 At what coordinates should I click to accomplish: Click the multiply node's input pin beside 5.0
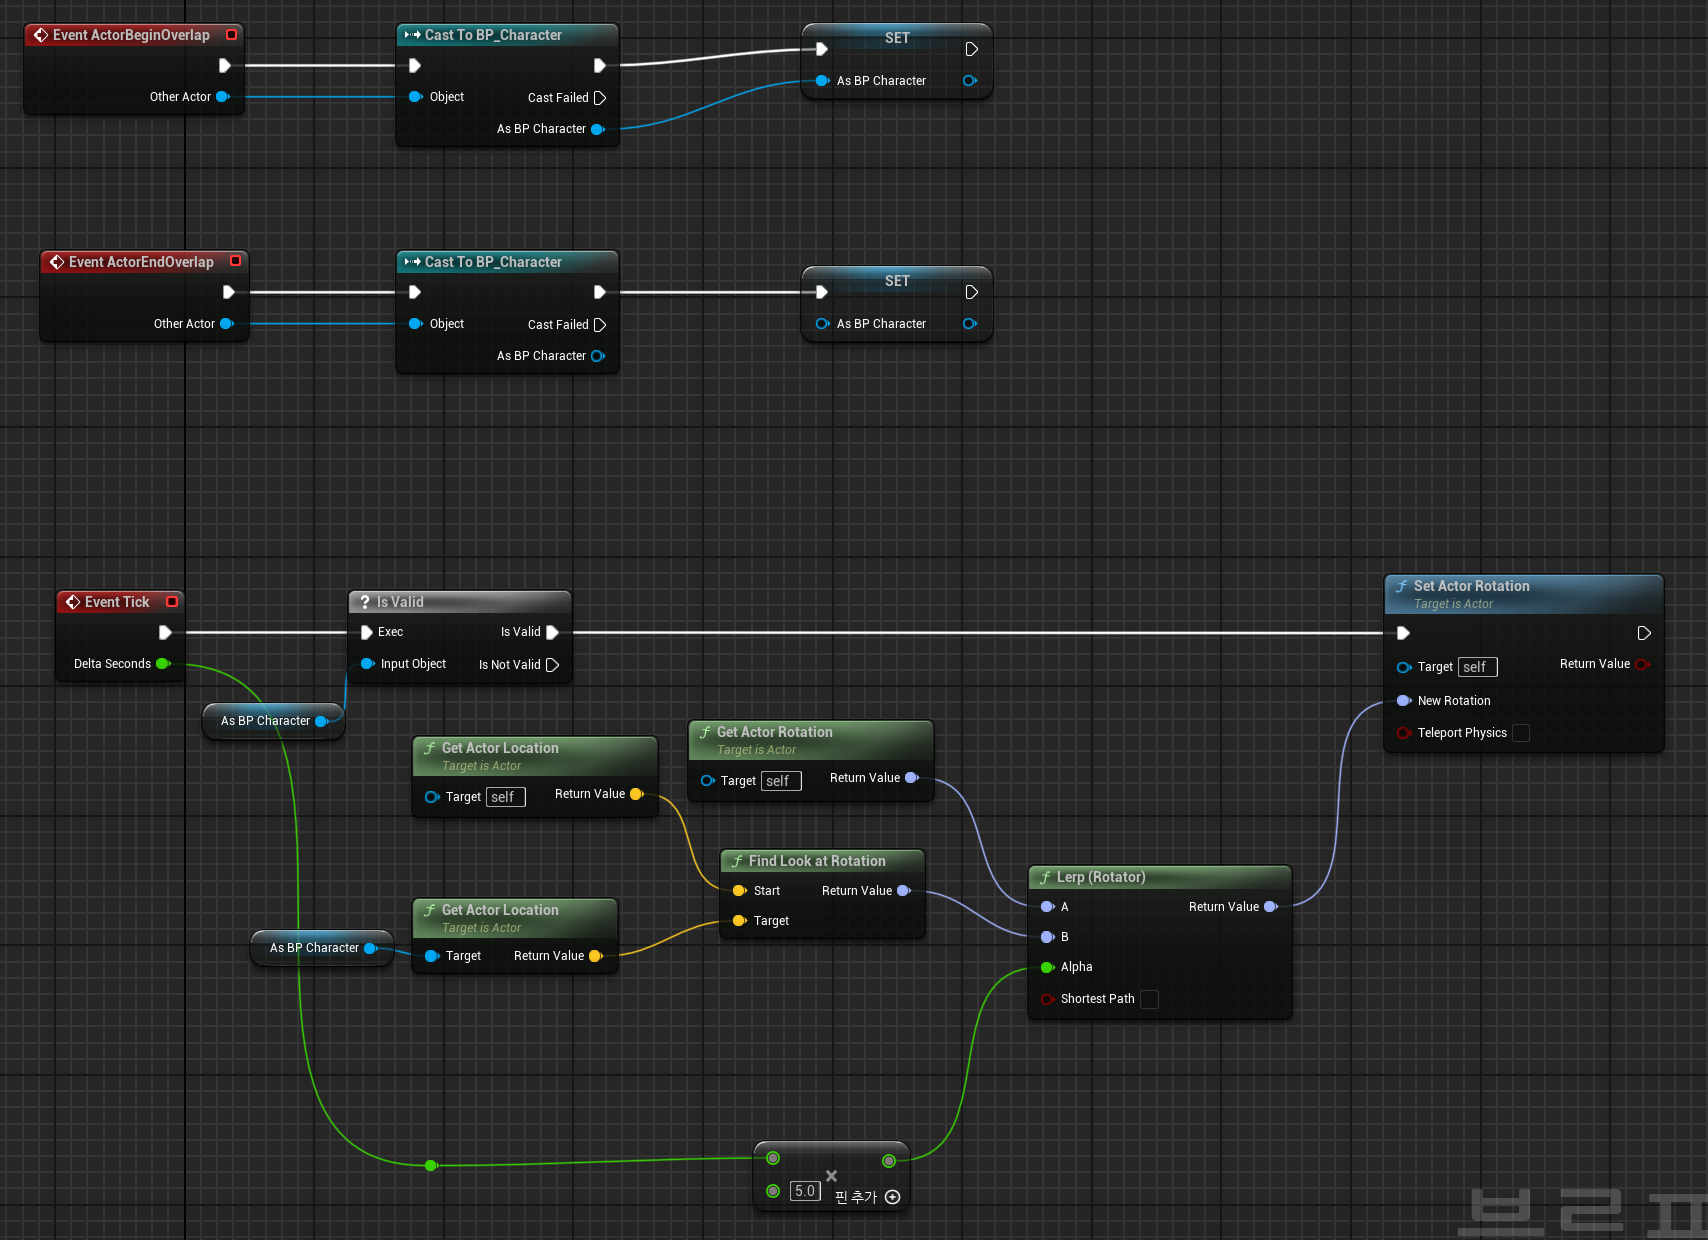pyautogui.click(x=773, y=1191)
